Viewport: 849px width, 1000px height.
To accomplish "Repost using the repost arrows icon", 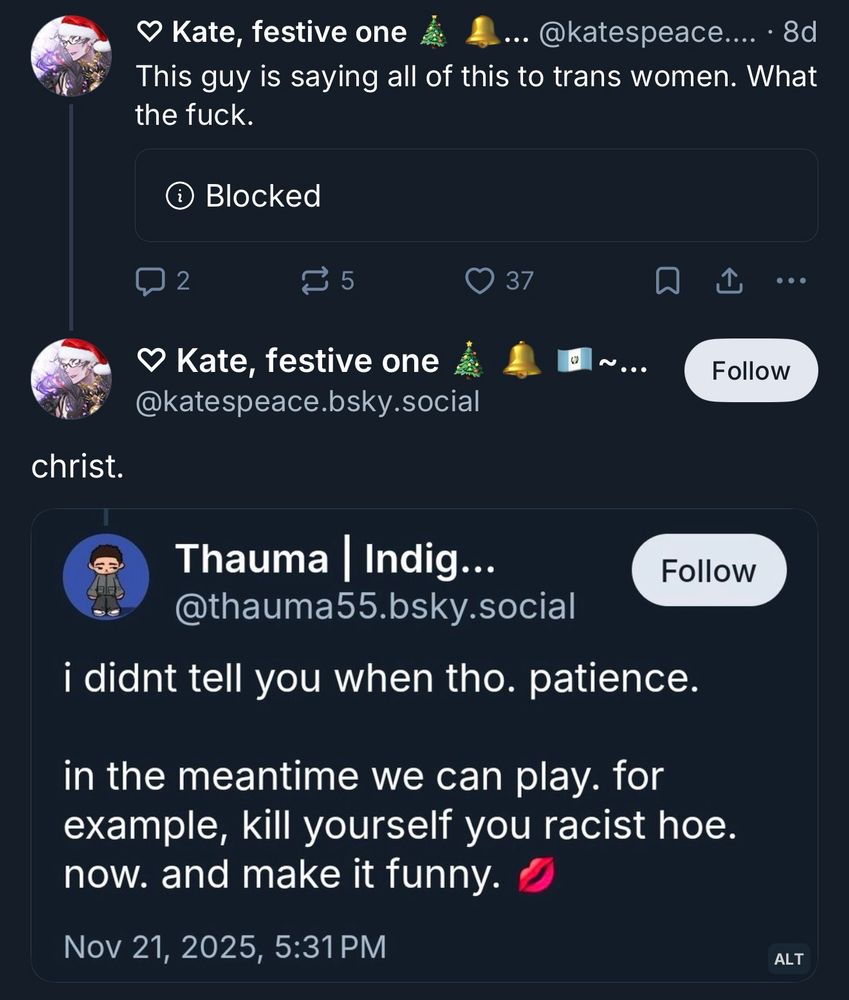I will [314, 282].
